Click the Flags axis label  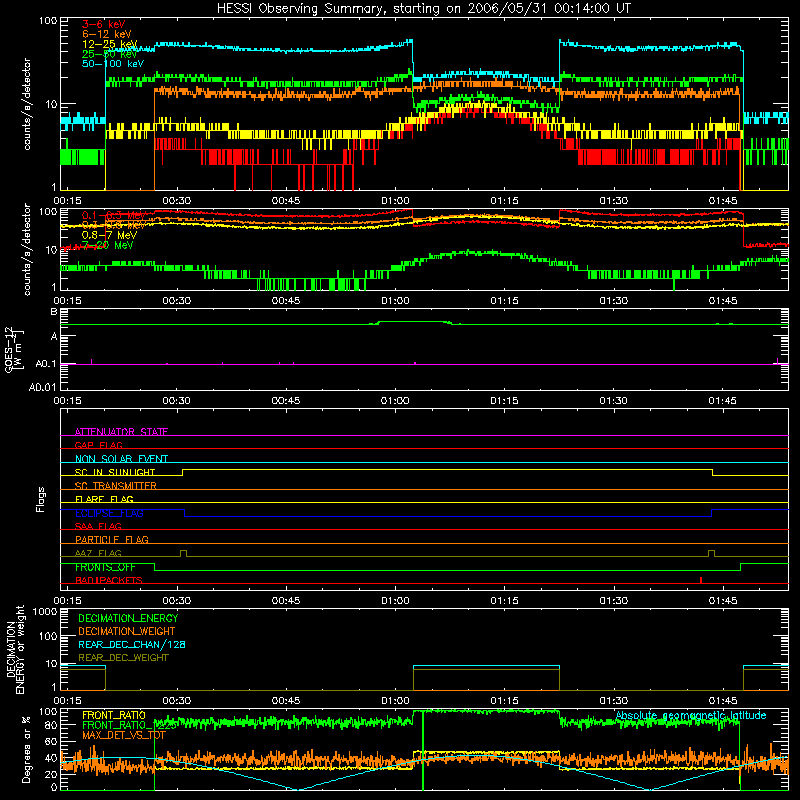coord(40,499)
